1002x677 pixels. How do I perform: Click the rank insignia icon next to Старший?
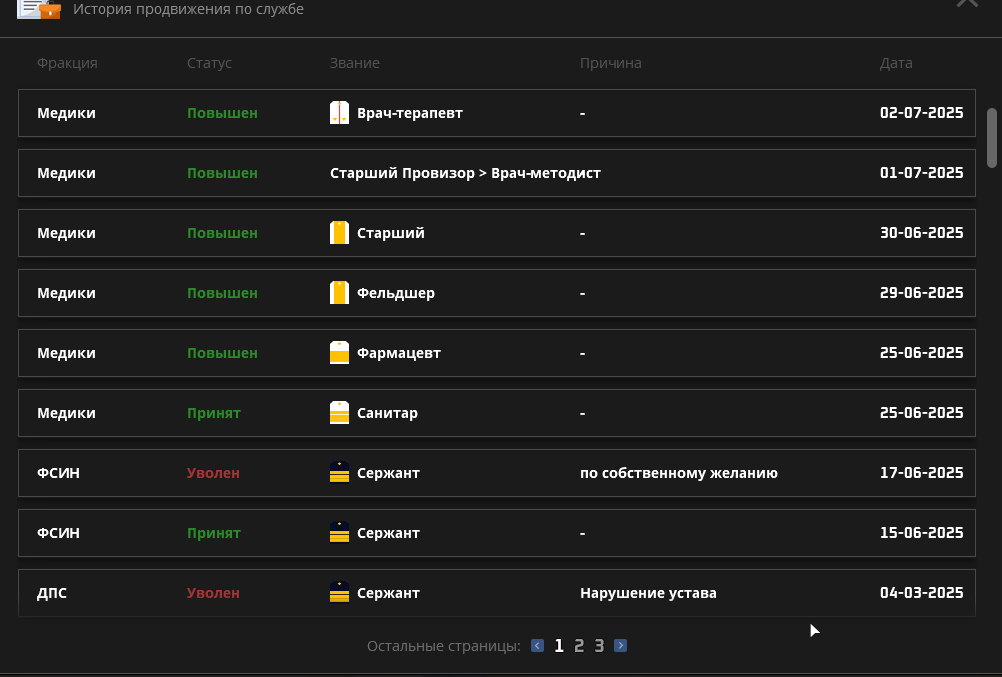[339, 233]
